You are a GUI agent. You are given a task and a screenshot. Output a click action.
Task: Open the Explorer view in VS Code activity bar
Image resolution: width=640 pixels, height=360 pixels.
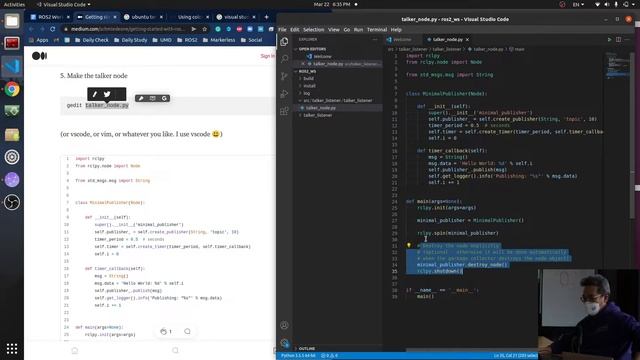[284, 42]
